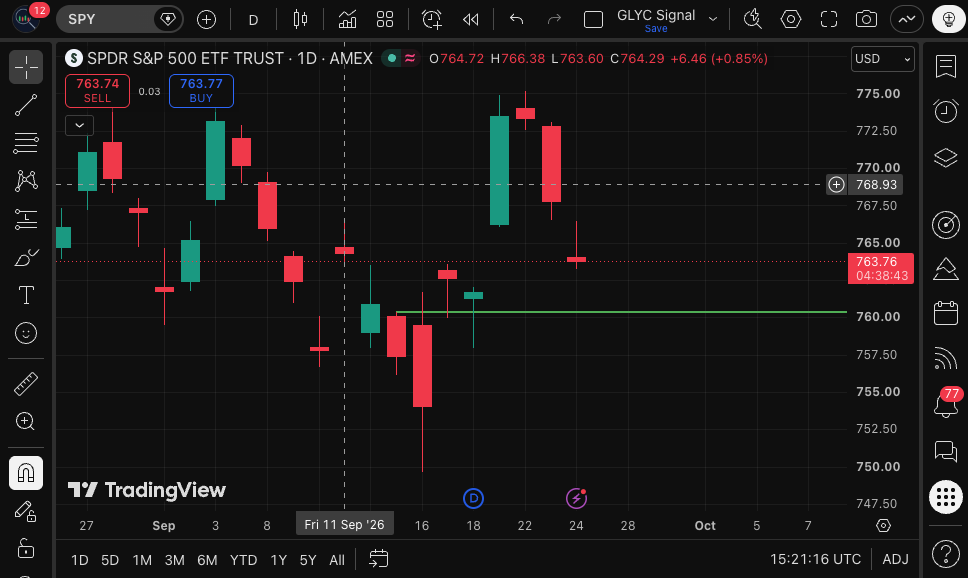Screen dimensions: 968x578
Task: Toggle the Magnet mode
Action: [x=26, y=473]
